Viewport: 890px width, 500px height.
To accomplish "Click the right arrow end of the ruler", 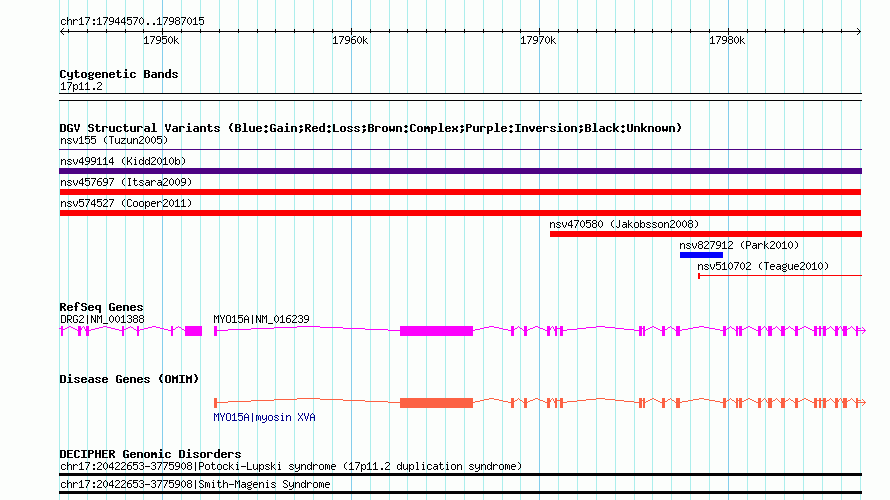I will (859, 32).
